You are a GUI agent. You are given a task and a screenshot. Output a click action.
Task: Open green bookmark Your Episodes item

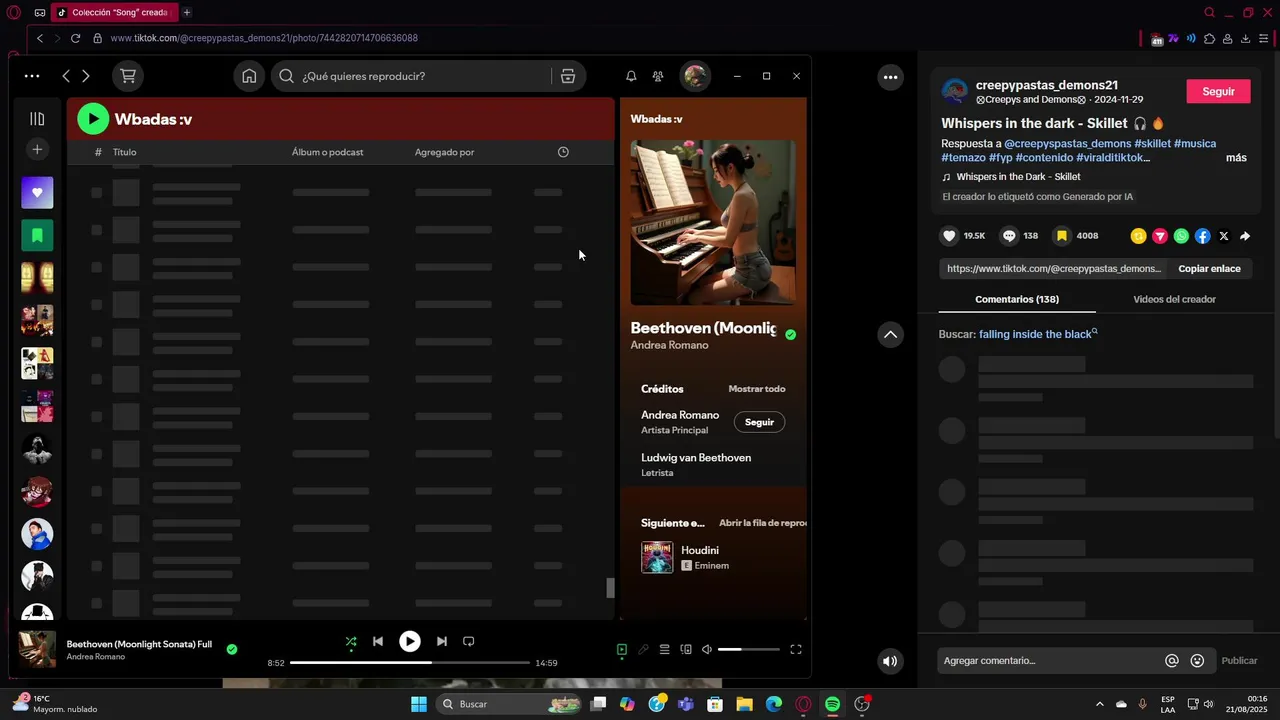pos(37,235)
